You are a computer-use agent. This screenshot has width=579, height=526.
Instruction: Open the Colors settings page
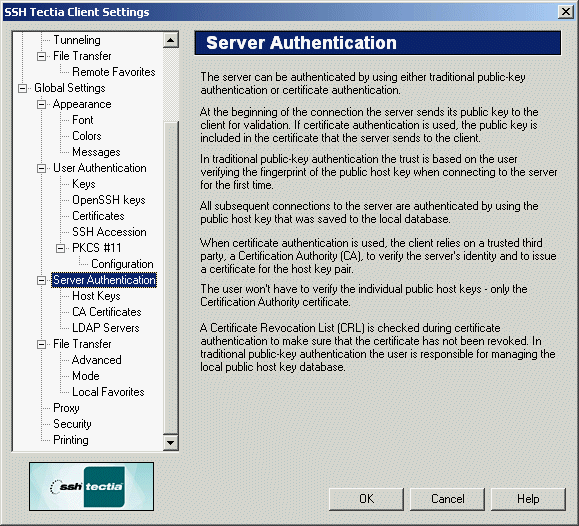click(x=87, y=136)
